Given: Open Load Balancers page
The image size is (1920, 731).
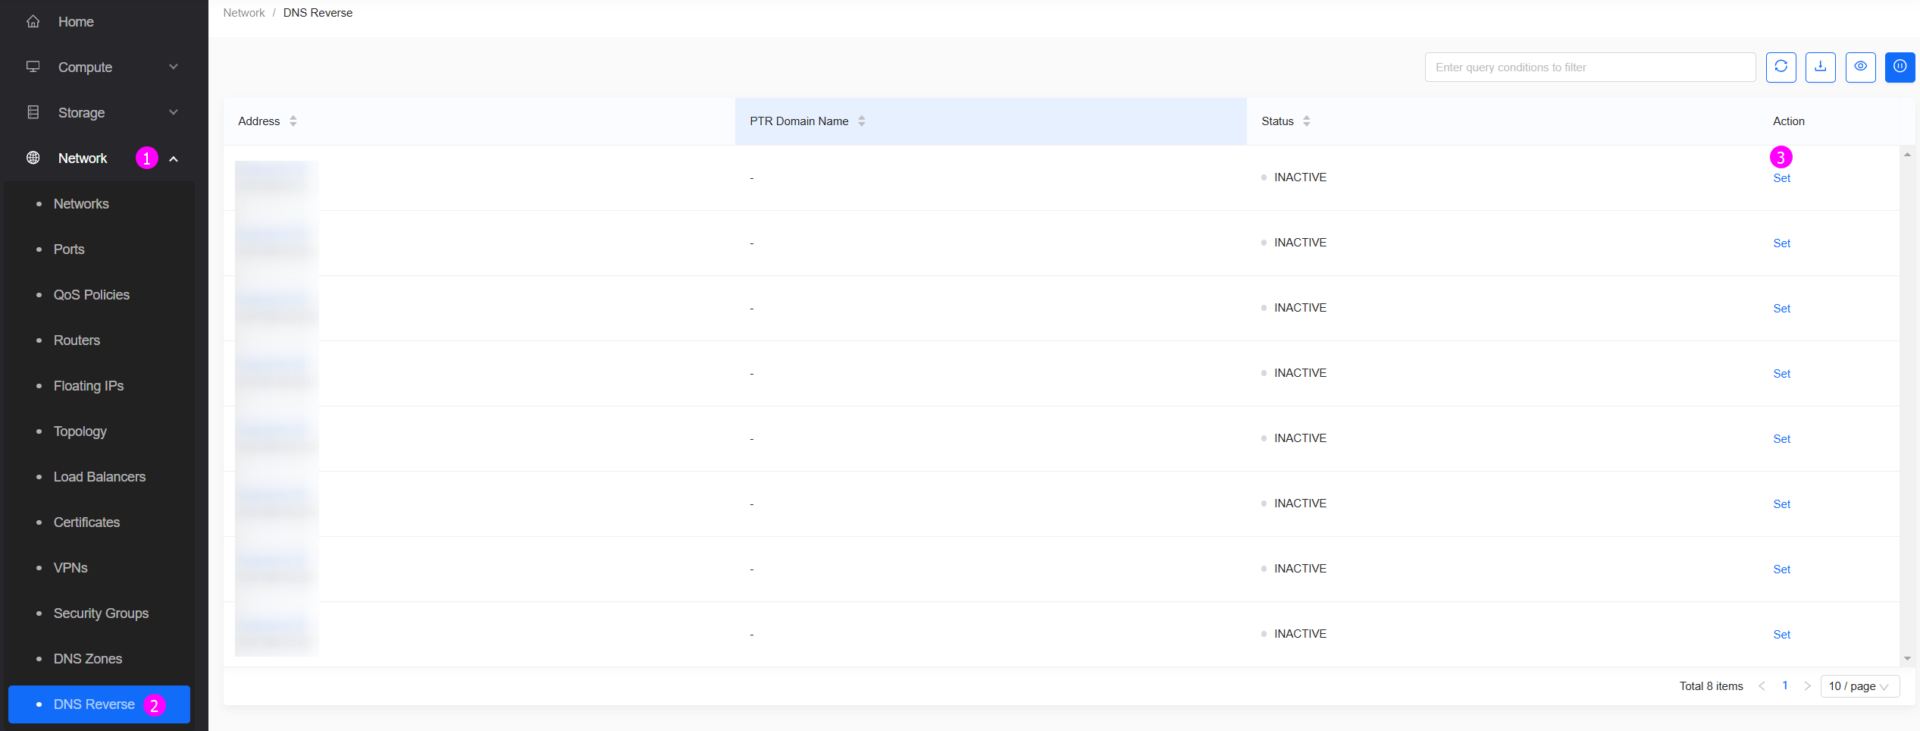Looking at the screenshot, I should click(99, 477).
